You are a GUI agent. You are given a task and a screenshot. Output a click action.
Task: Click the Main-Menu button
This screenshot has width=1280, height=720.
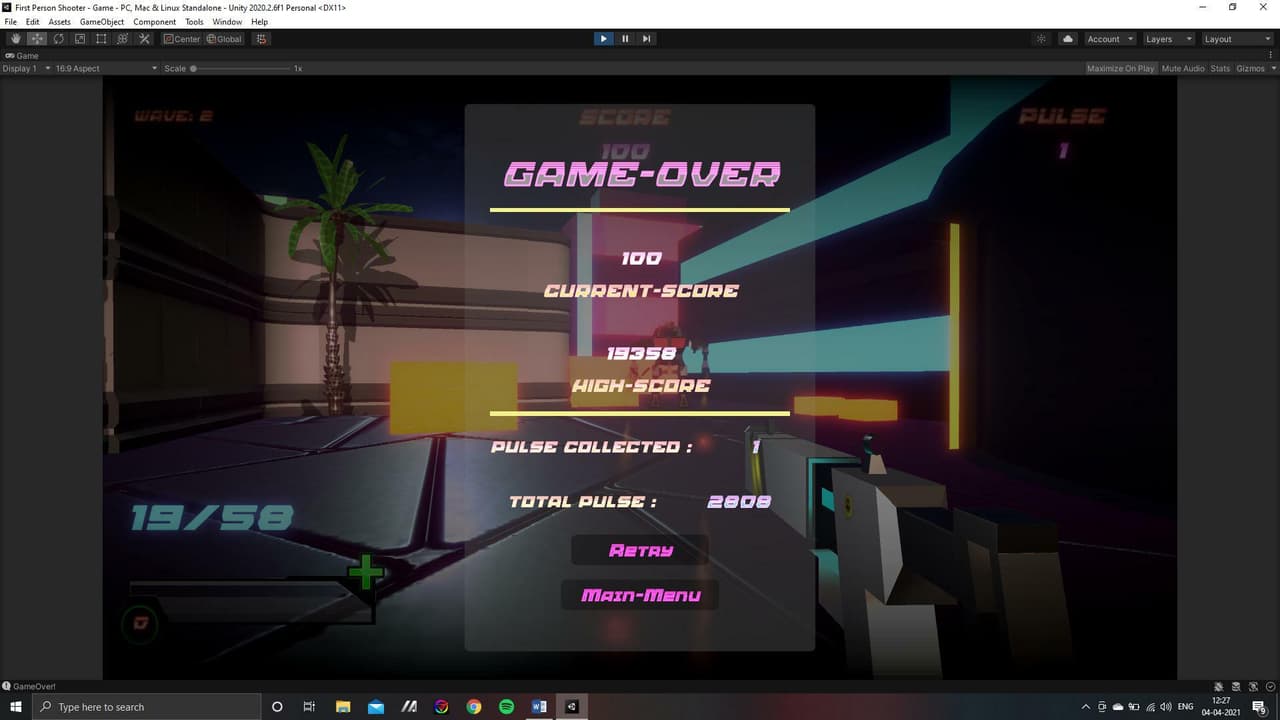(640, 595)
